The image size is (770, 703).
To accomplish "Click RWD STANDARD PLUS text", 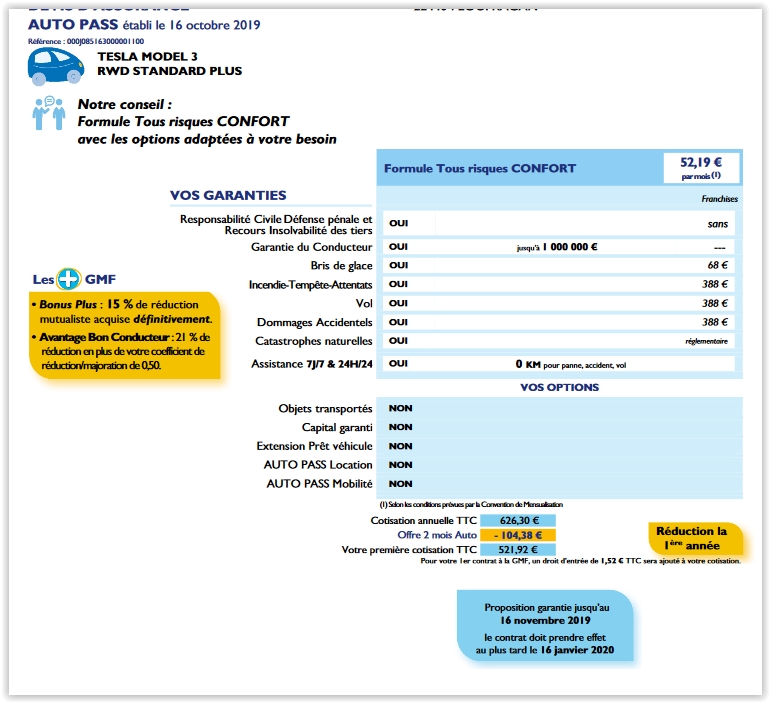I will click(169, 71).
